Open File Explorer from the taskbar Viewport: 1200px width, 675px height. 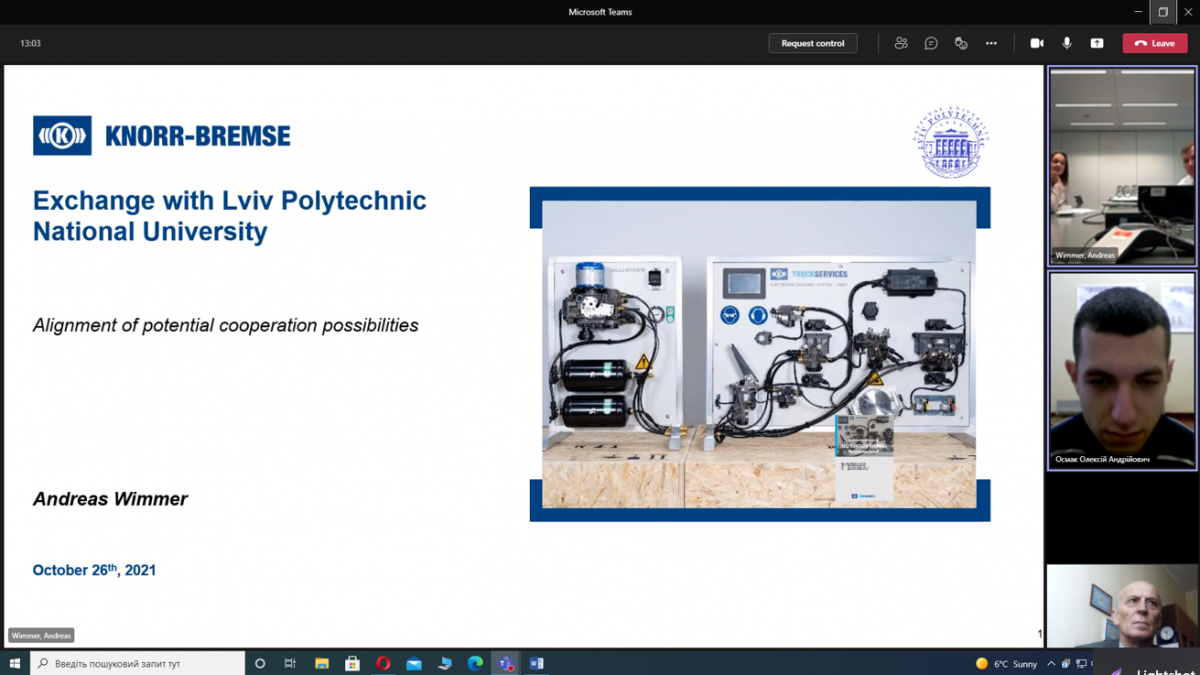(x=322, y=663)
